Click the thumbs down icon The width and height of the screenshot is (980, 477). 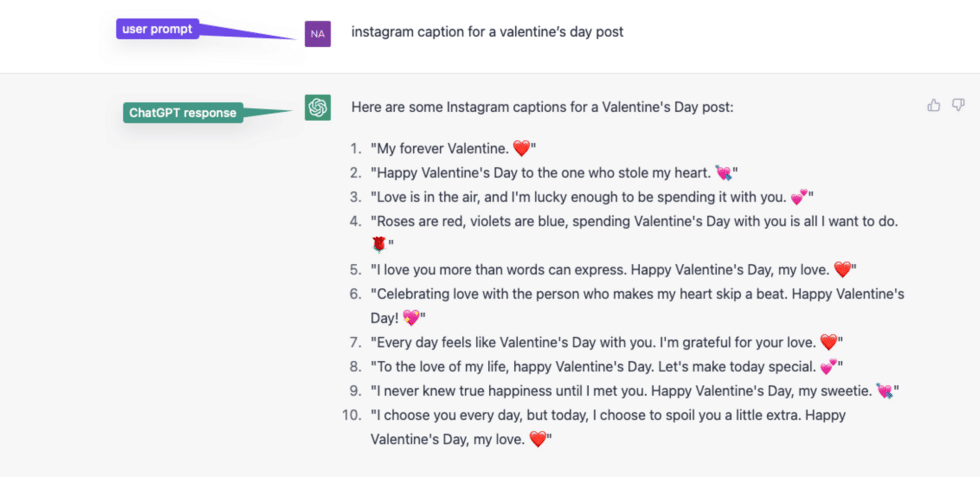click(958, 105)
